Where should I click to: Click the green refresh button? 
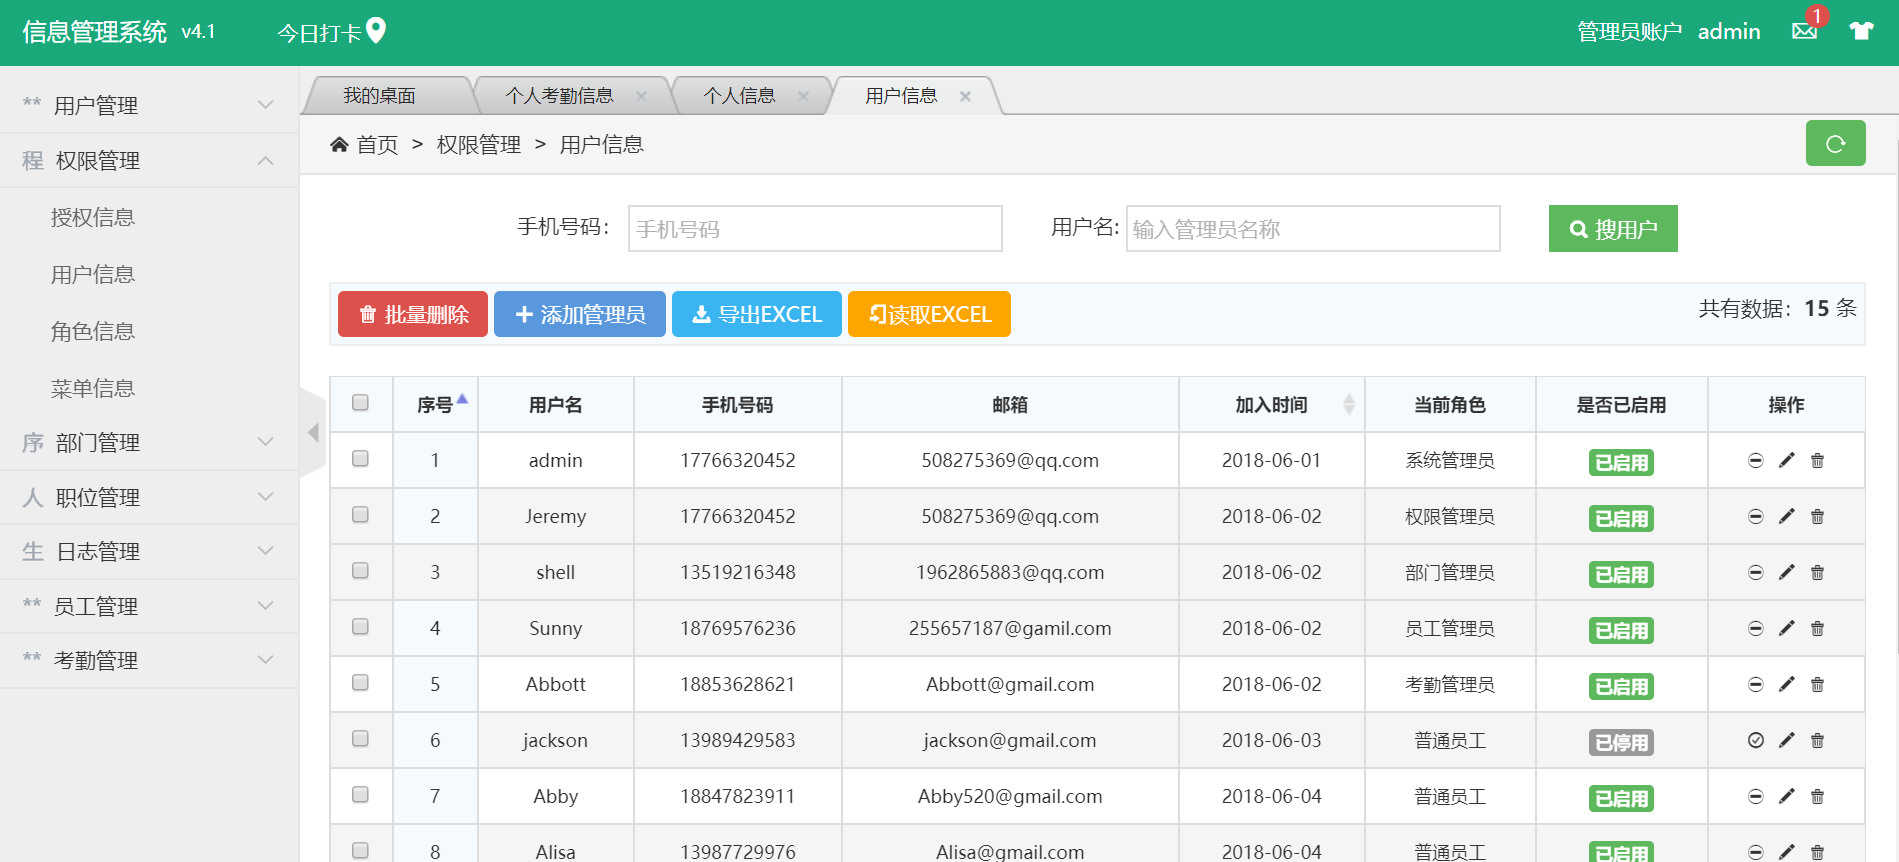[x=1835, y=143]
